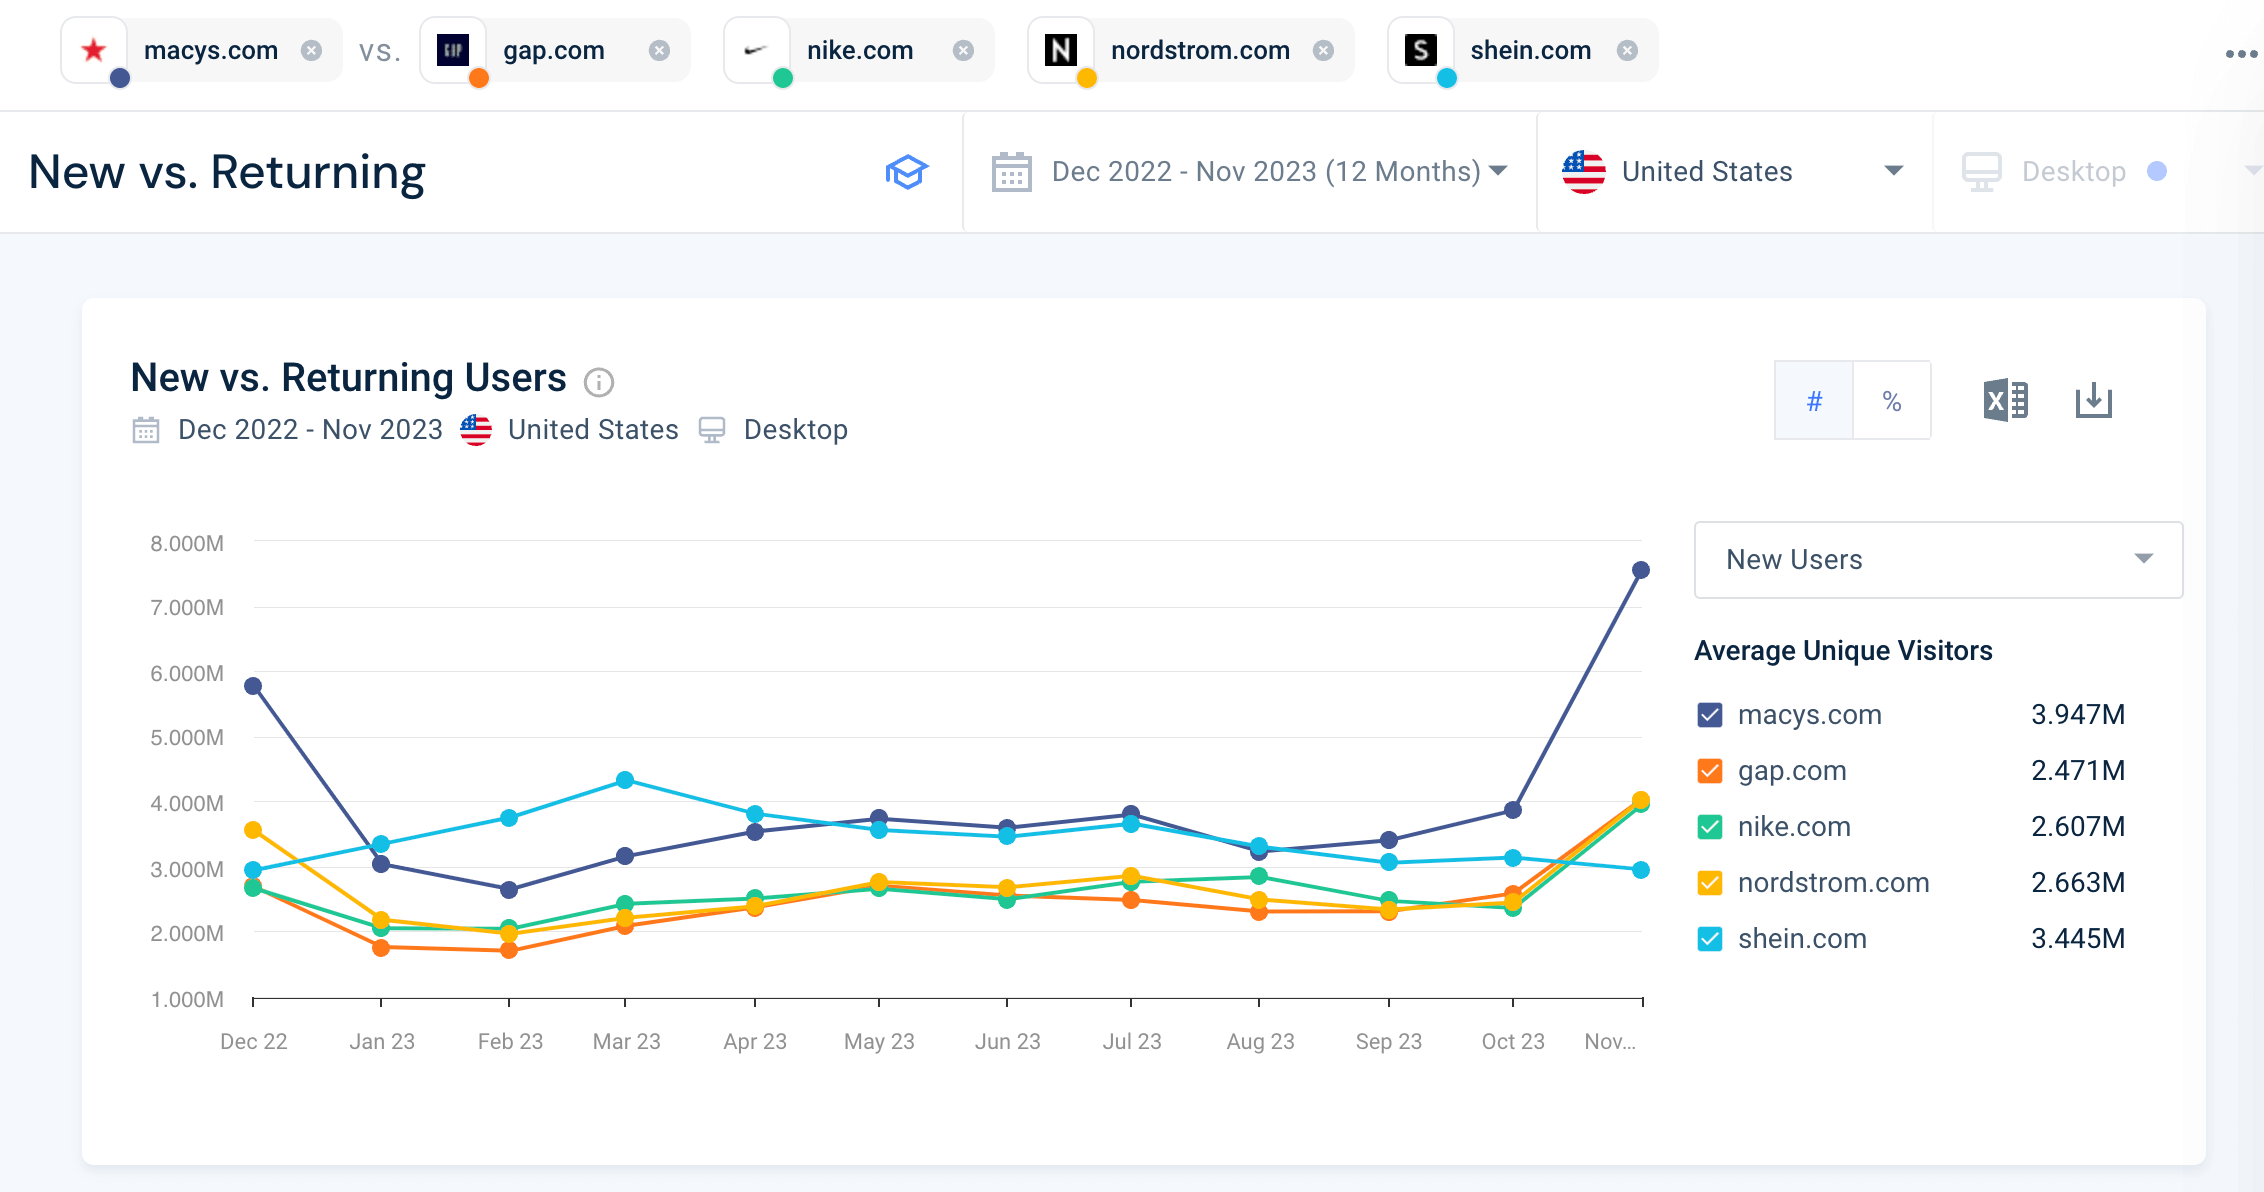Click nordstrom.com Dec 22 data point
Screen dimensions: 2264x1192
coord(253,830)
